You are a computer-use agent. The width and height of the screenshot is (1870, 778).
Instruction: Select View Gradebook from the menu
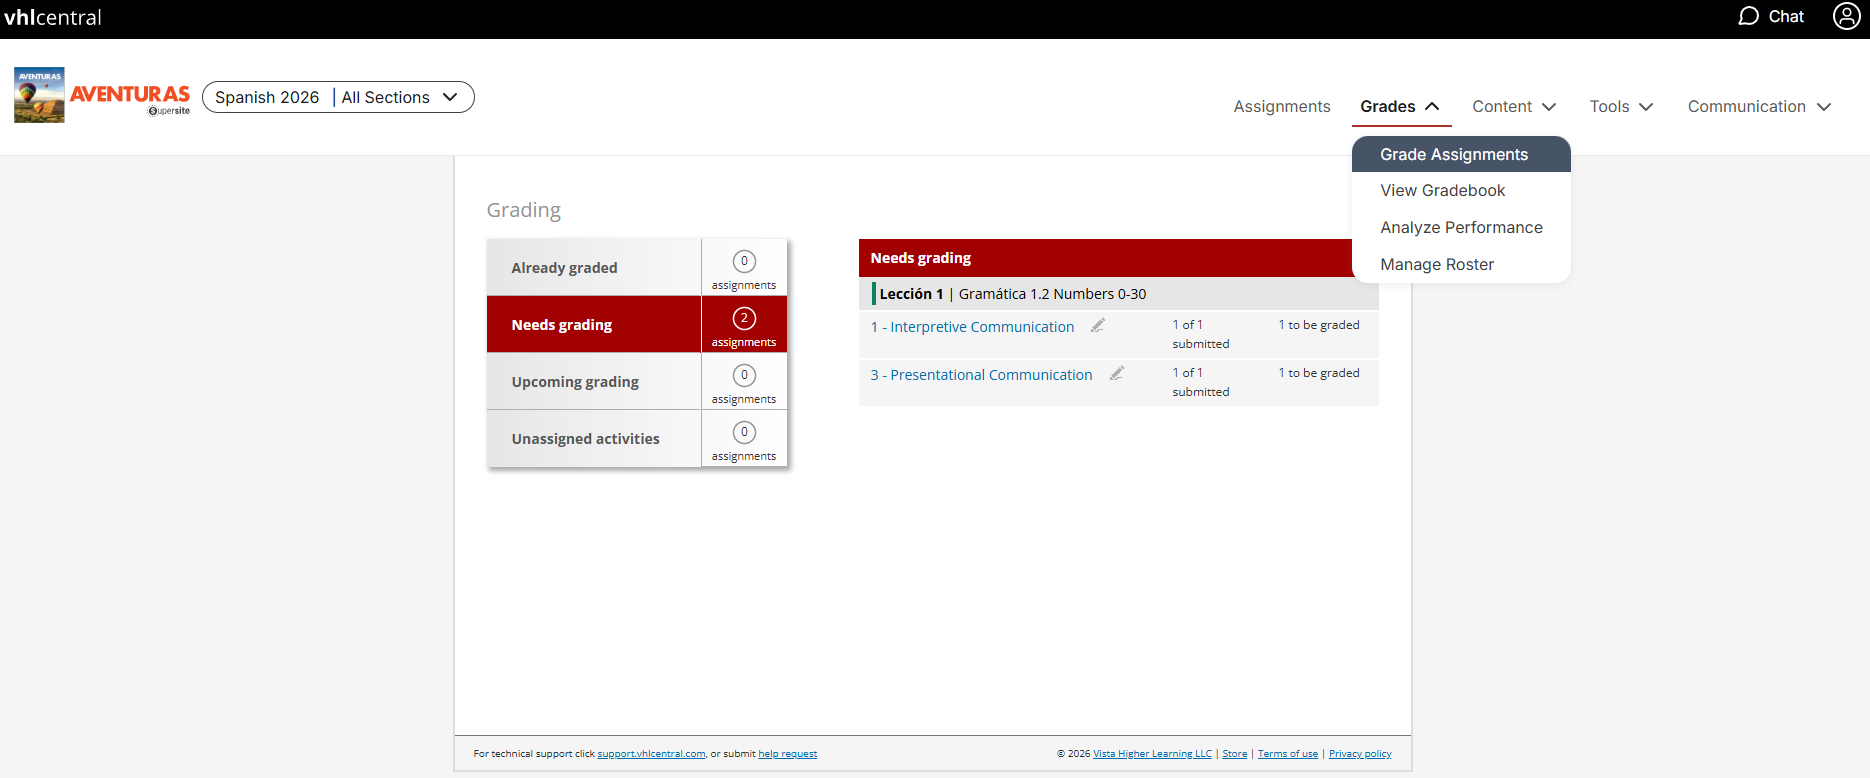1461,190
